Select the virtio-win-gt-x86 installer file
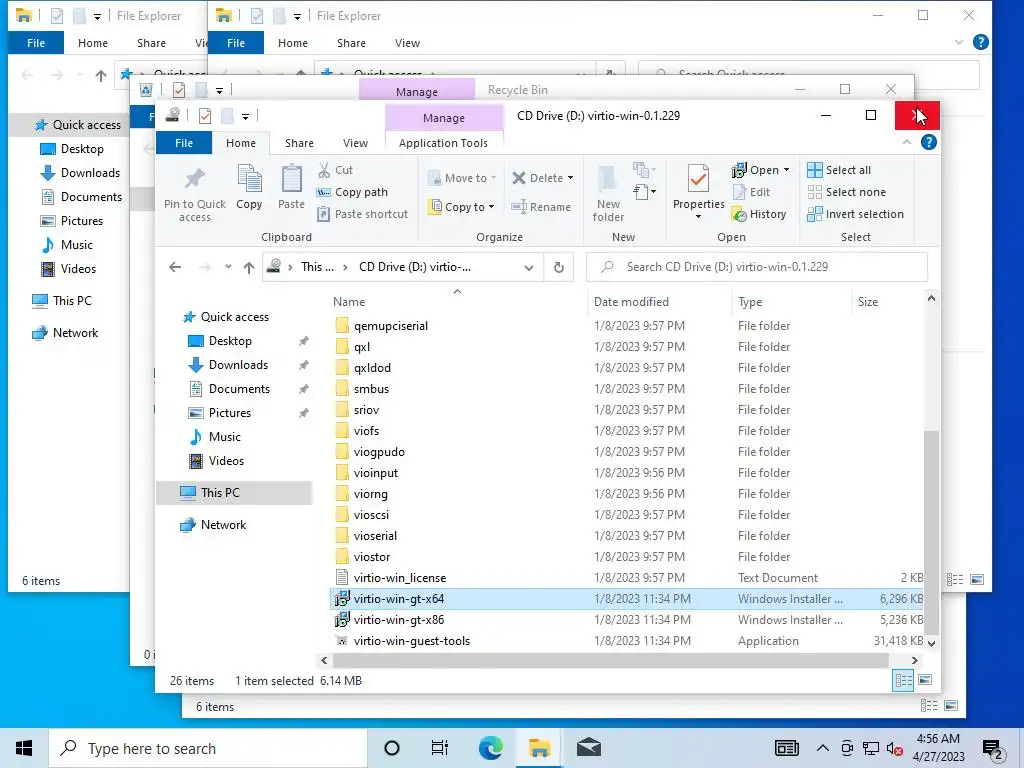The width and height of the screenshot is (1024, 768). 398,620
